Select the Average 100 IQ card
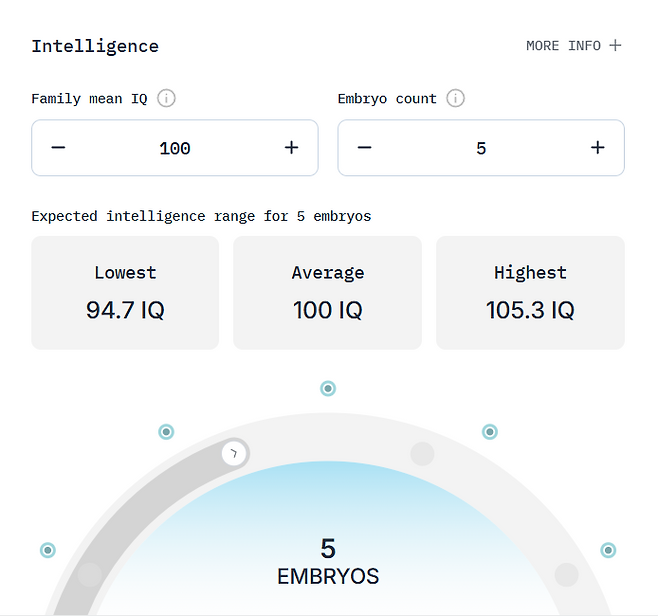This screenshot has width=658, height=616. click(327, 292)
